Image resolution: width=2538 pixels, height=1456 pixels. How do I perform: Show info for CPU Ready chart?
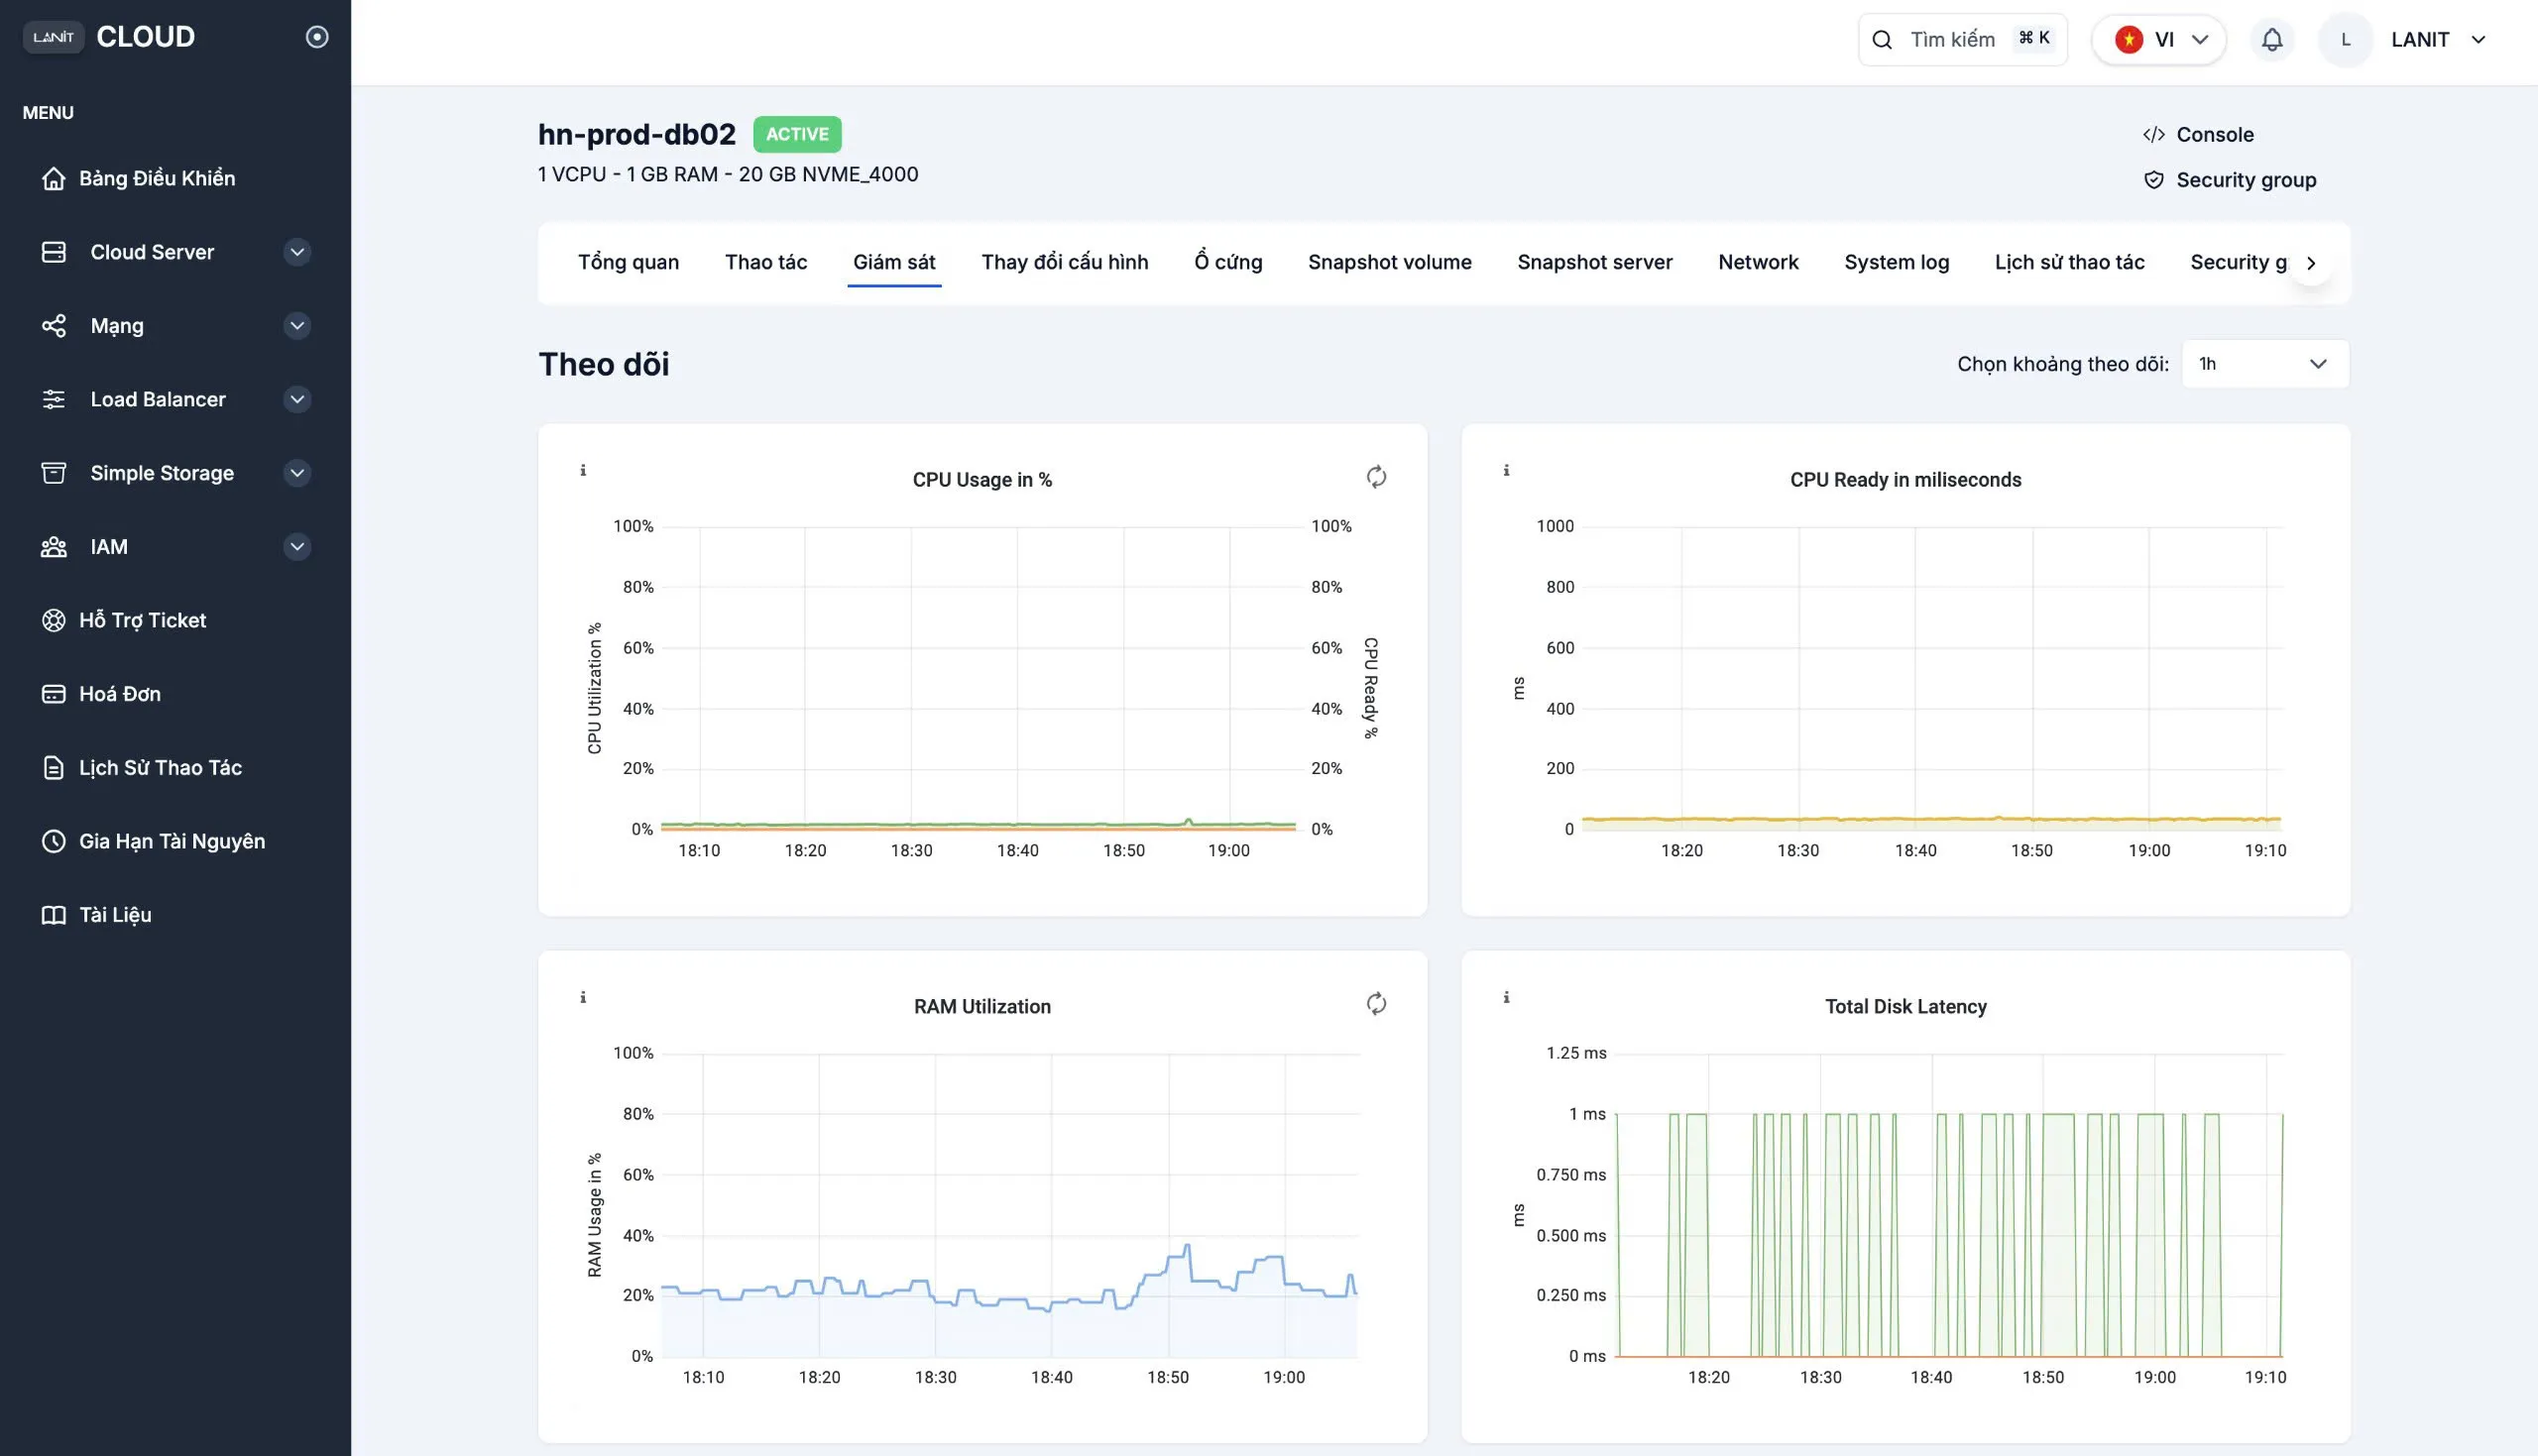[1506, 470]
